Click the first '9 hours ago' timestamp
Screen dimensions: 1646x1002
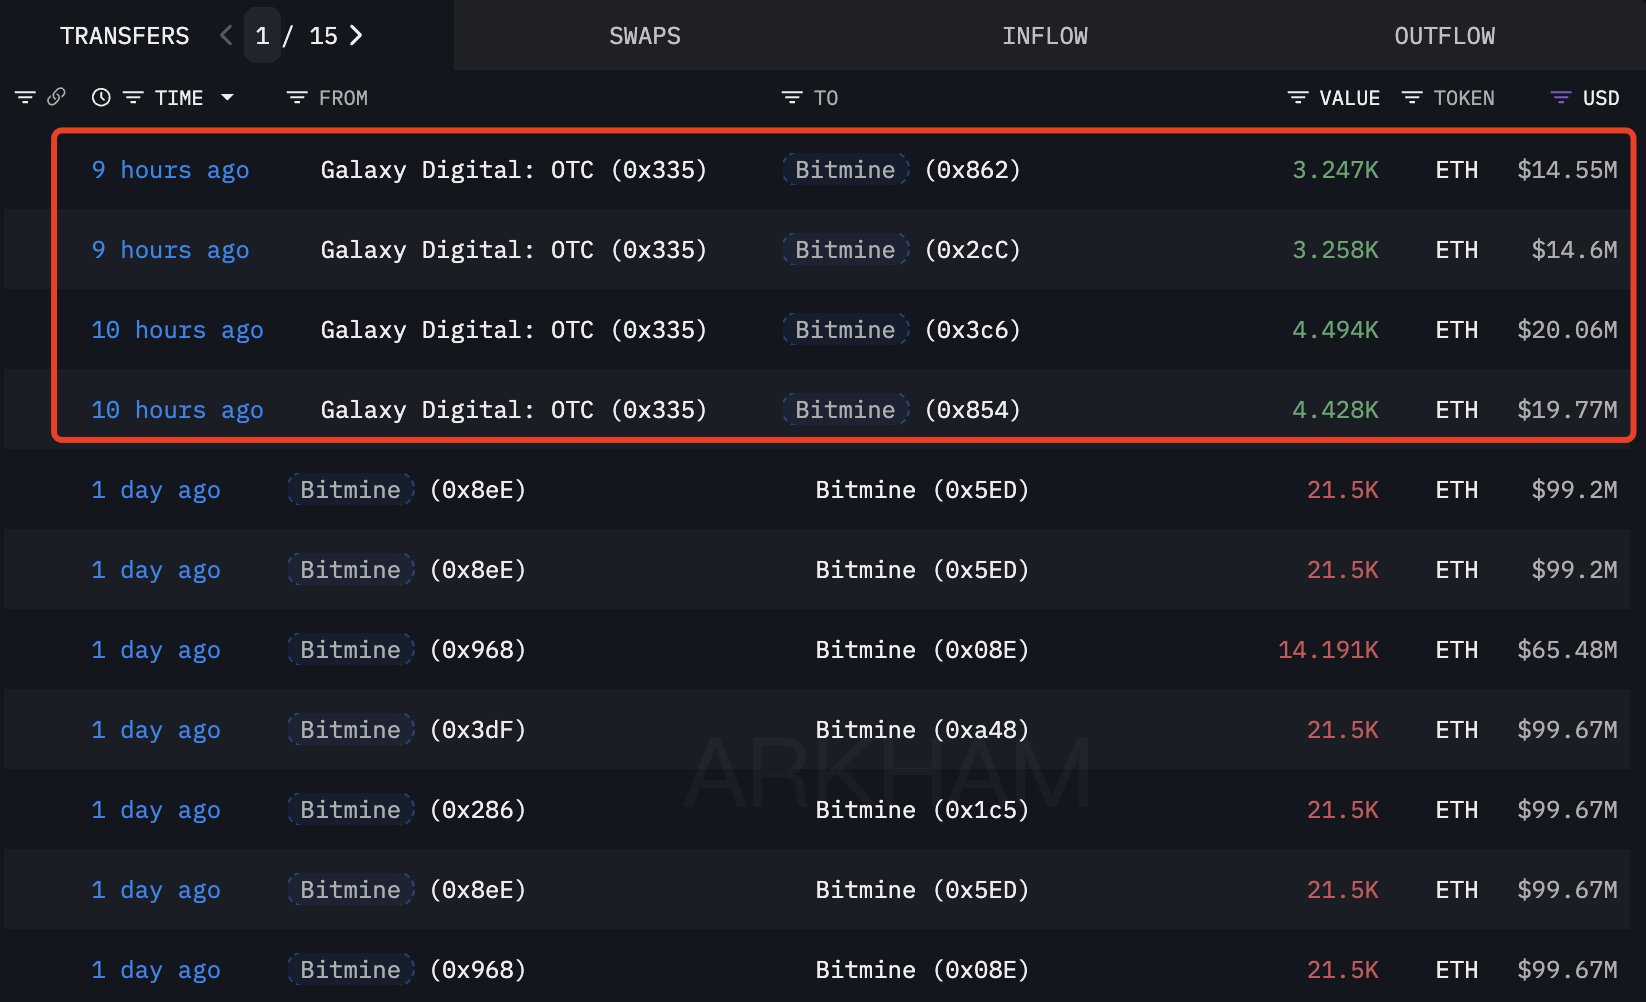170,170
